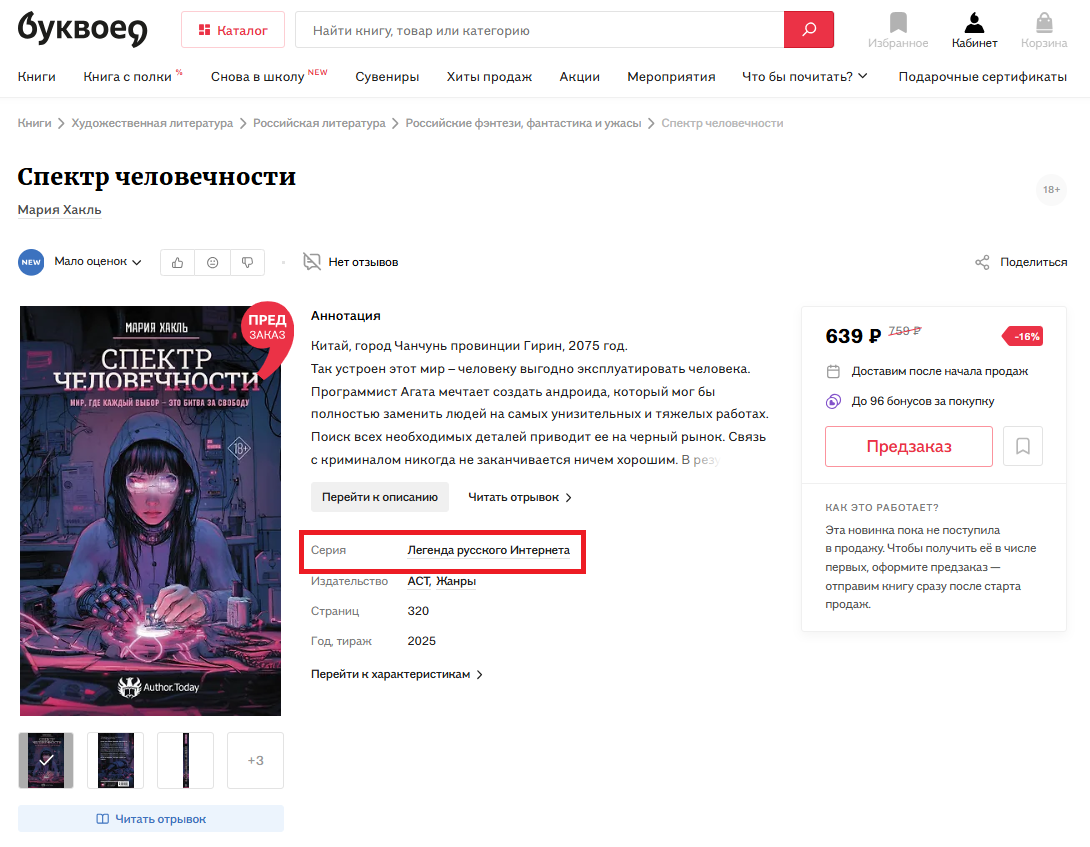Screen dimensions: 1090x847
Task: Show the +3 more images thumbnail
Action: pyautogui.click(x=255, y=760)
